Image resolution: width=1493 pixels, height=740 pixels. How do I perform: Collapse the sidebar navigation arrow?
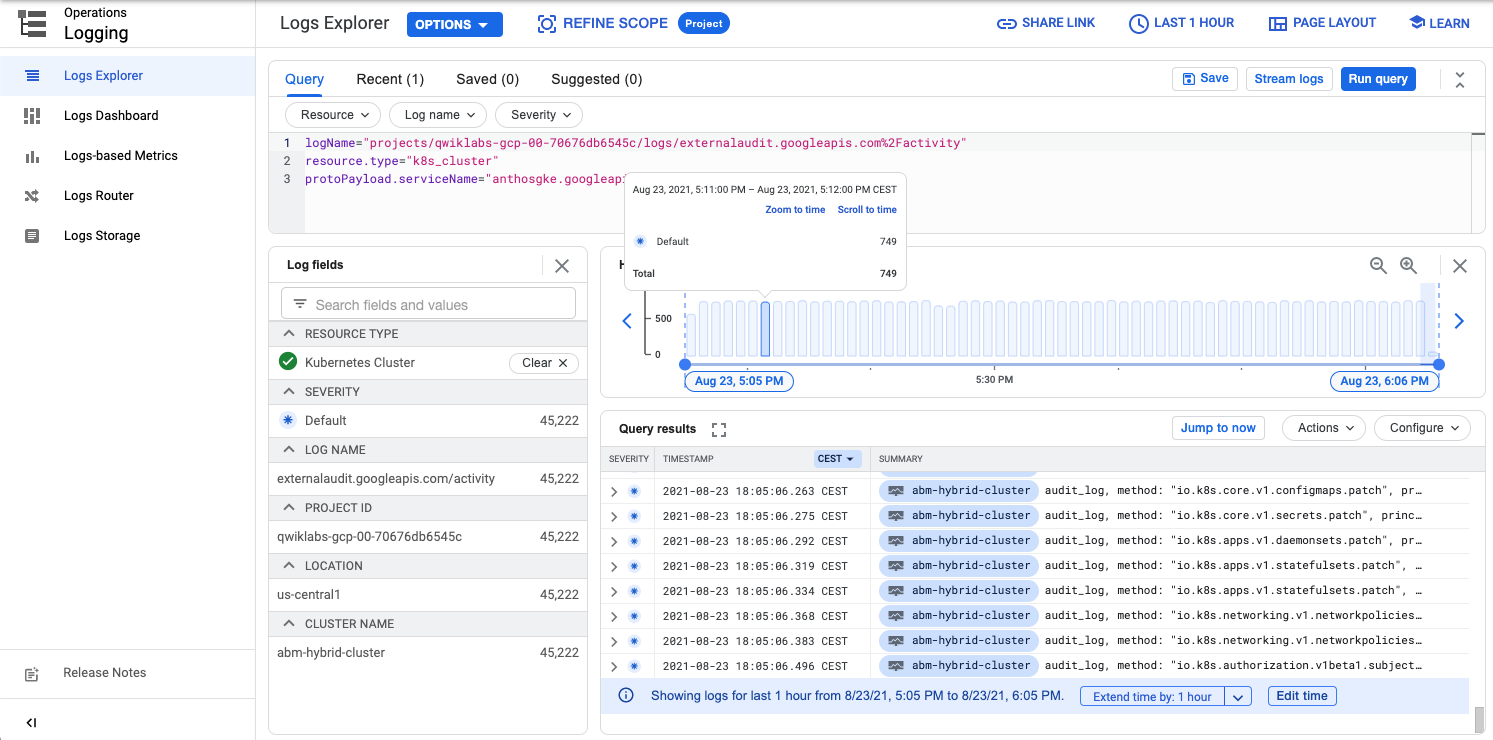tap(32, 722)
